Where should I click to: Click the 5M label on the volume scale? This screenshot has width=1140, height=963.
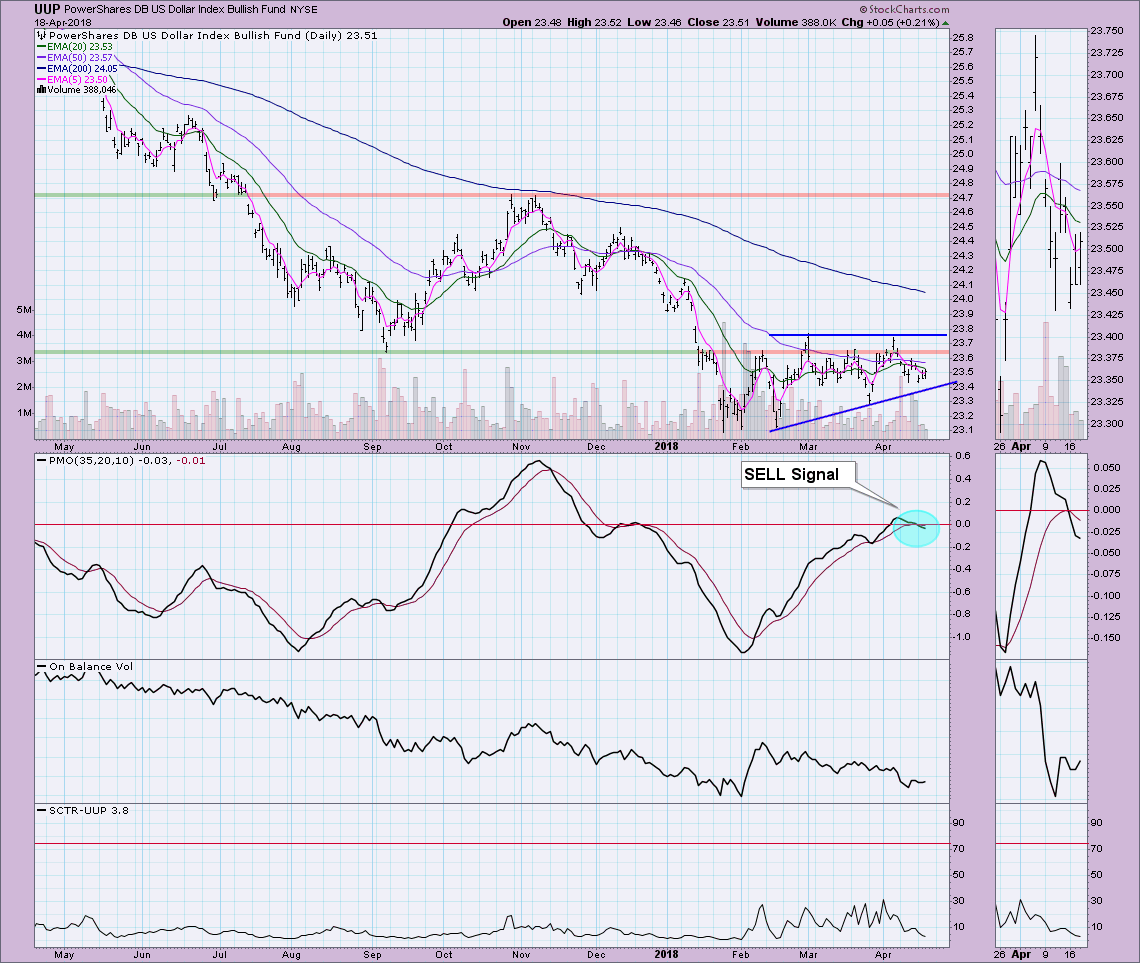25,310
